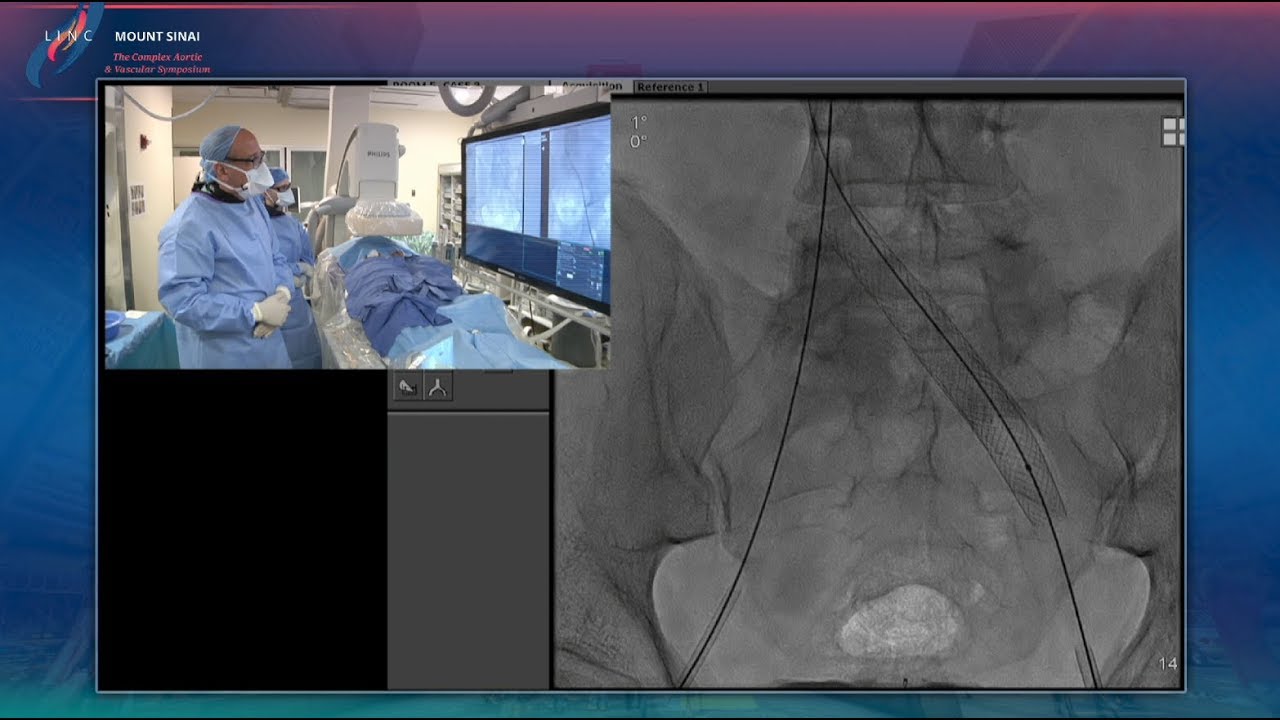Click the 0° angulation readout

[x=638, y=141]
